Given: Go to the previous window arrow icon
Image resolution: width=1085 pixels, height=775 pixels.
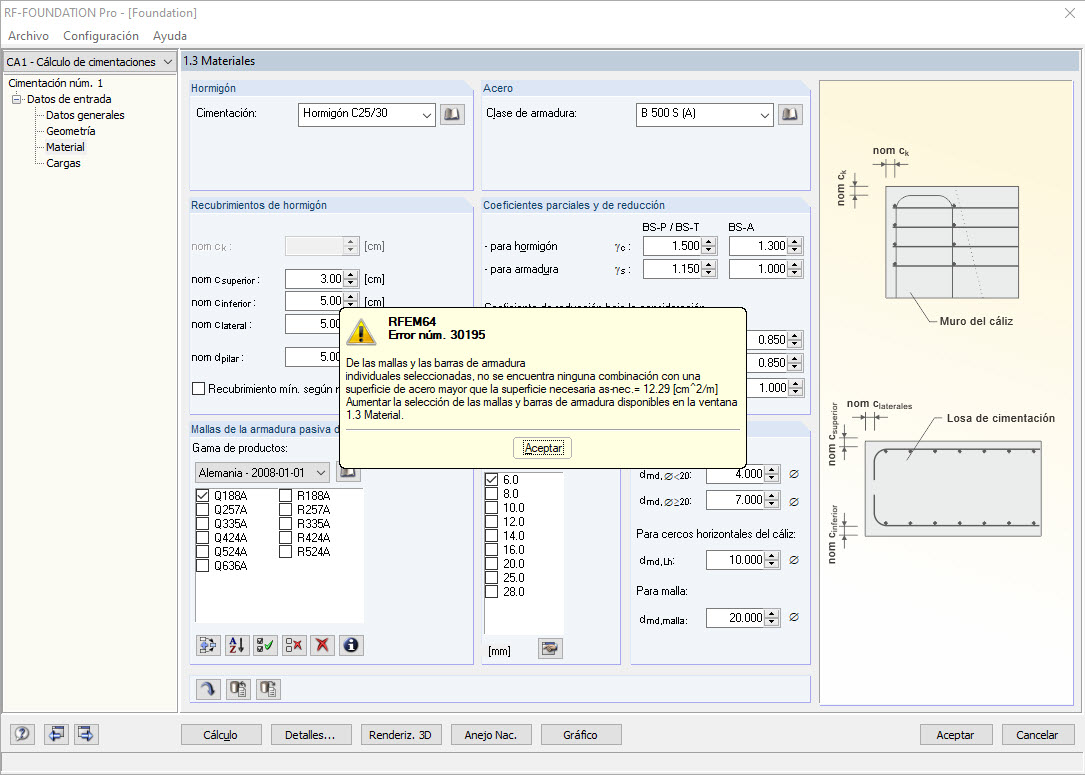Looking at the screenshot, I should [x=56, y=734].
